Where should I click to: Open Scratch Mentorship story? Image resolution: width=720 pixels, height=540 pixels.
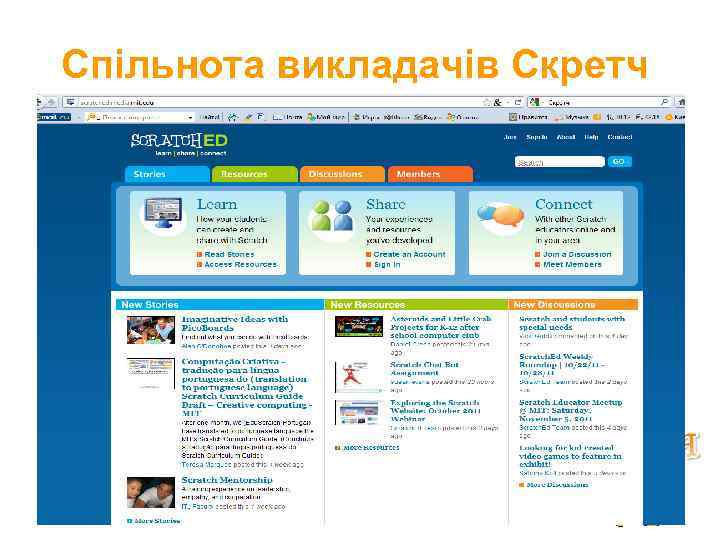coord(227,480)
